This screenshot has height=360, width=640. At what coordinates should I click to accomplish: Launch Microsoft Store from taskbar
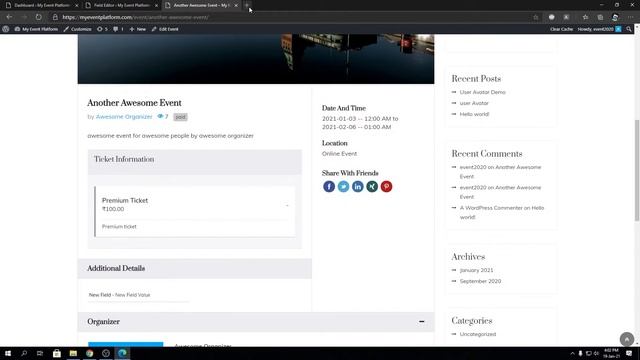[57, 353]
